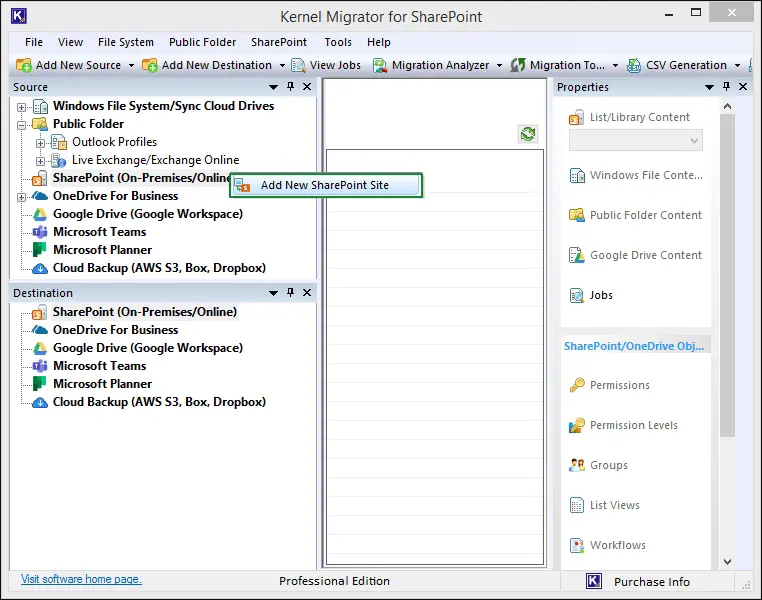This screenshot has height=600, width=762.
Task: Pin the Source panel with pushpin icon
Action: pos(290,87)
